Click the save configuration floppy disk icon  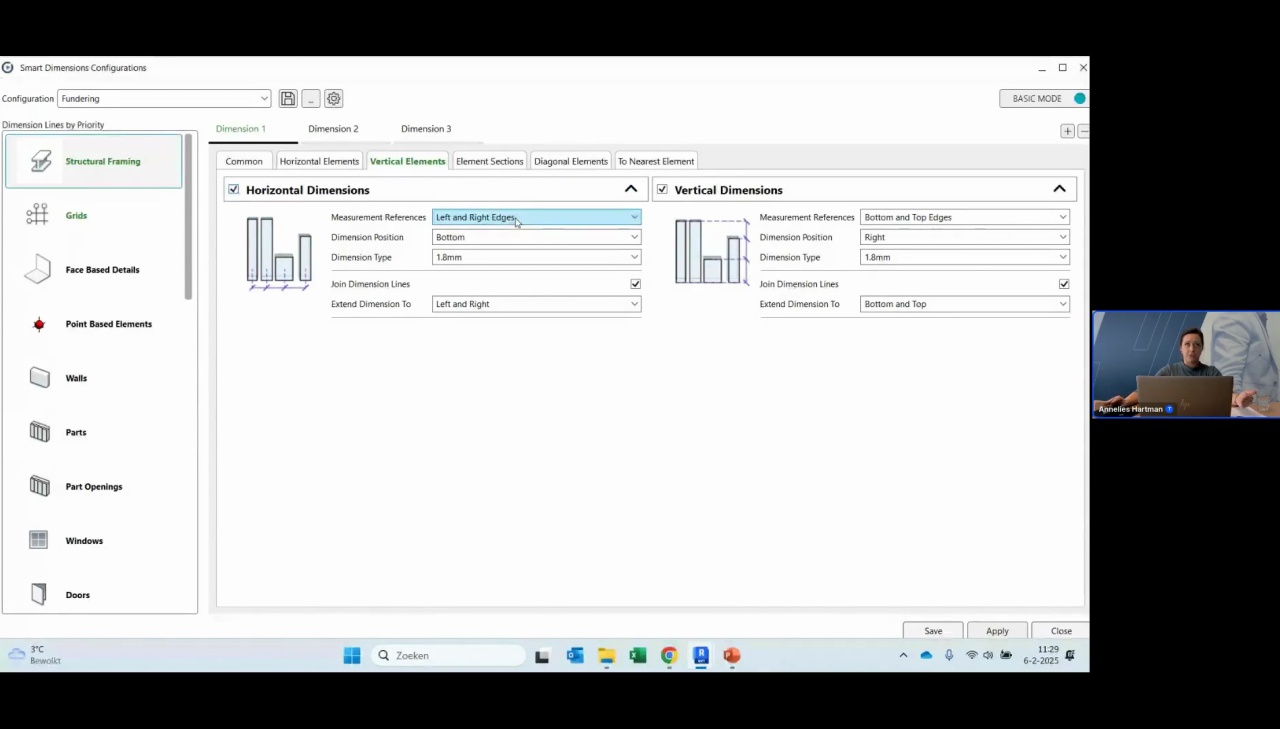tap(288, 99)
